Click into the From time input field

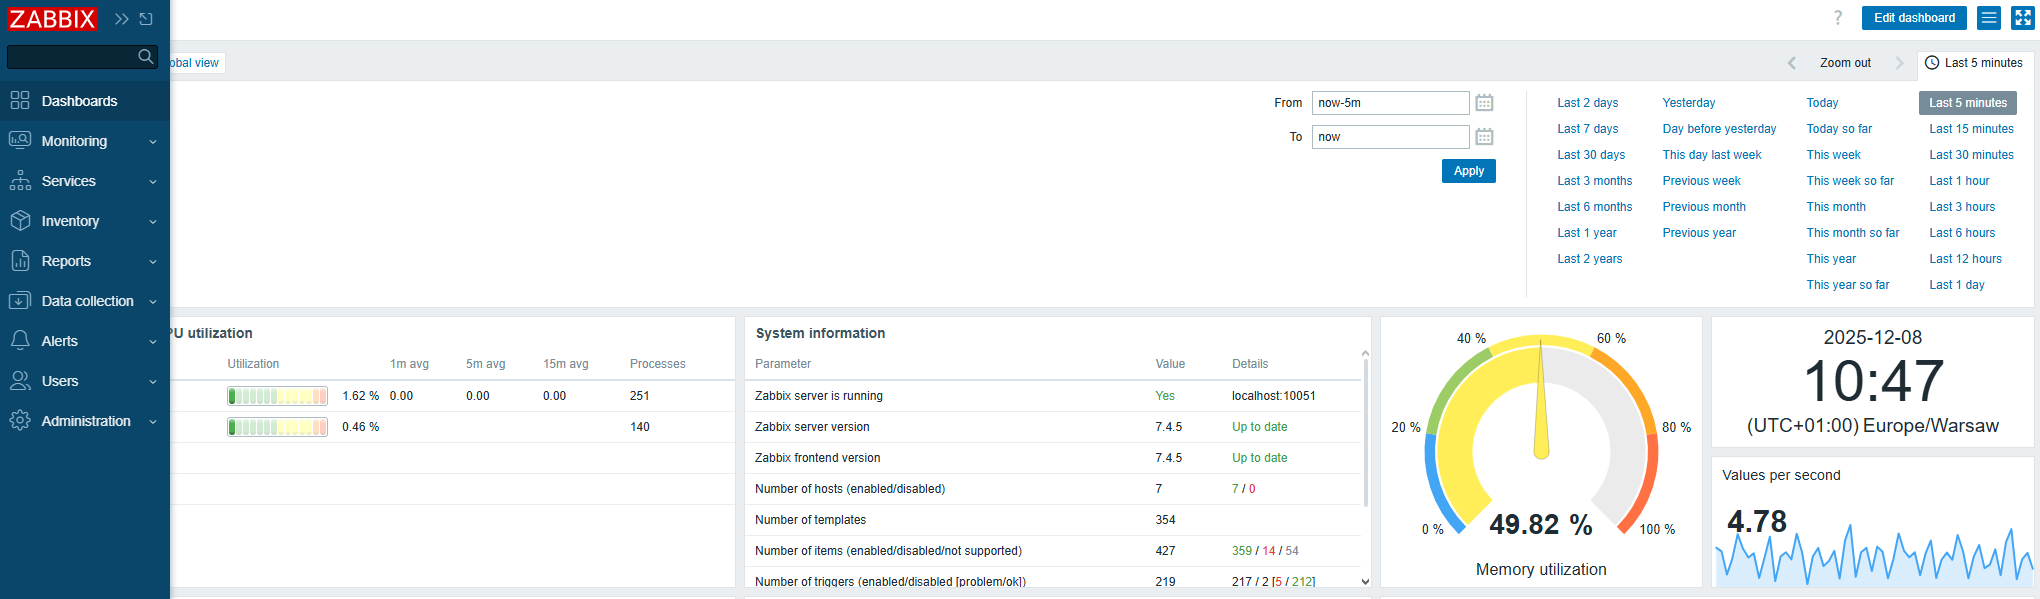coord(1389,103)
